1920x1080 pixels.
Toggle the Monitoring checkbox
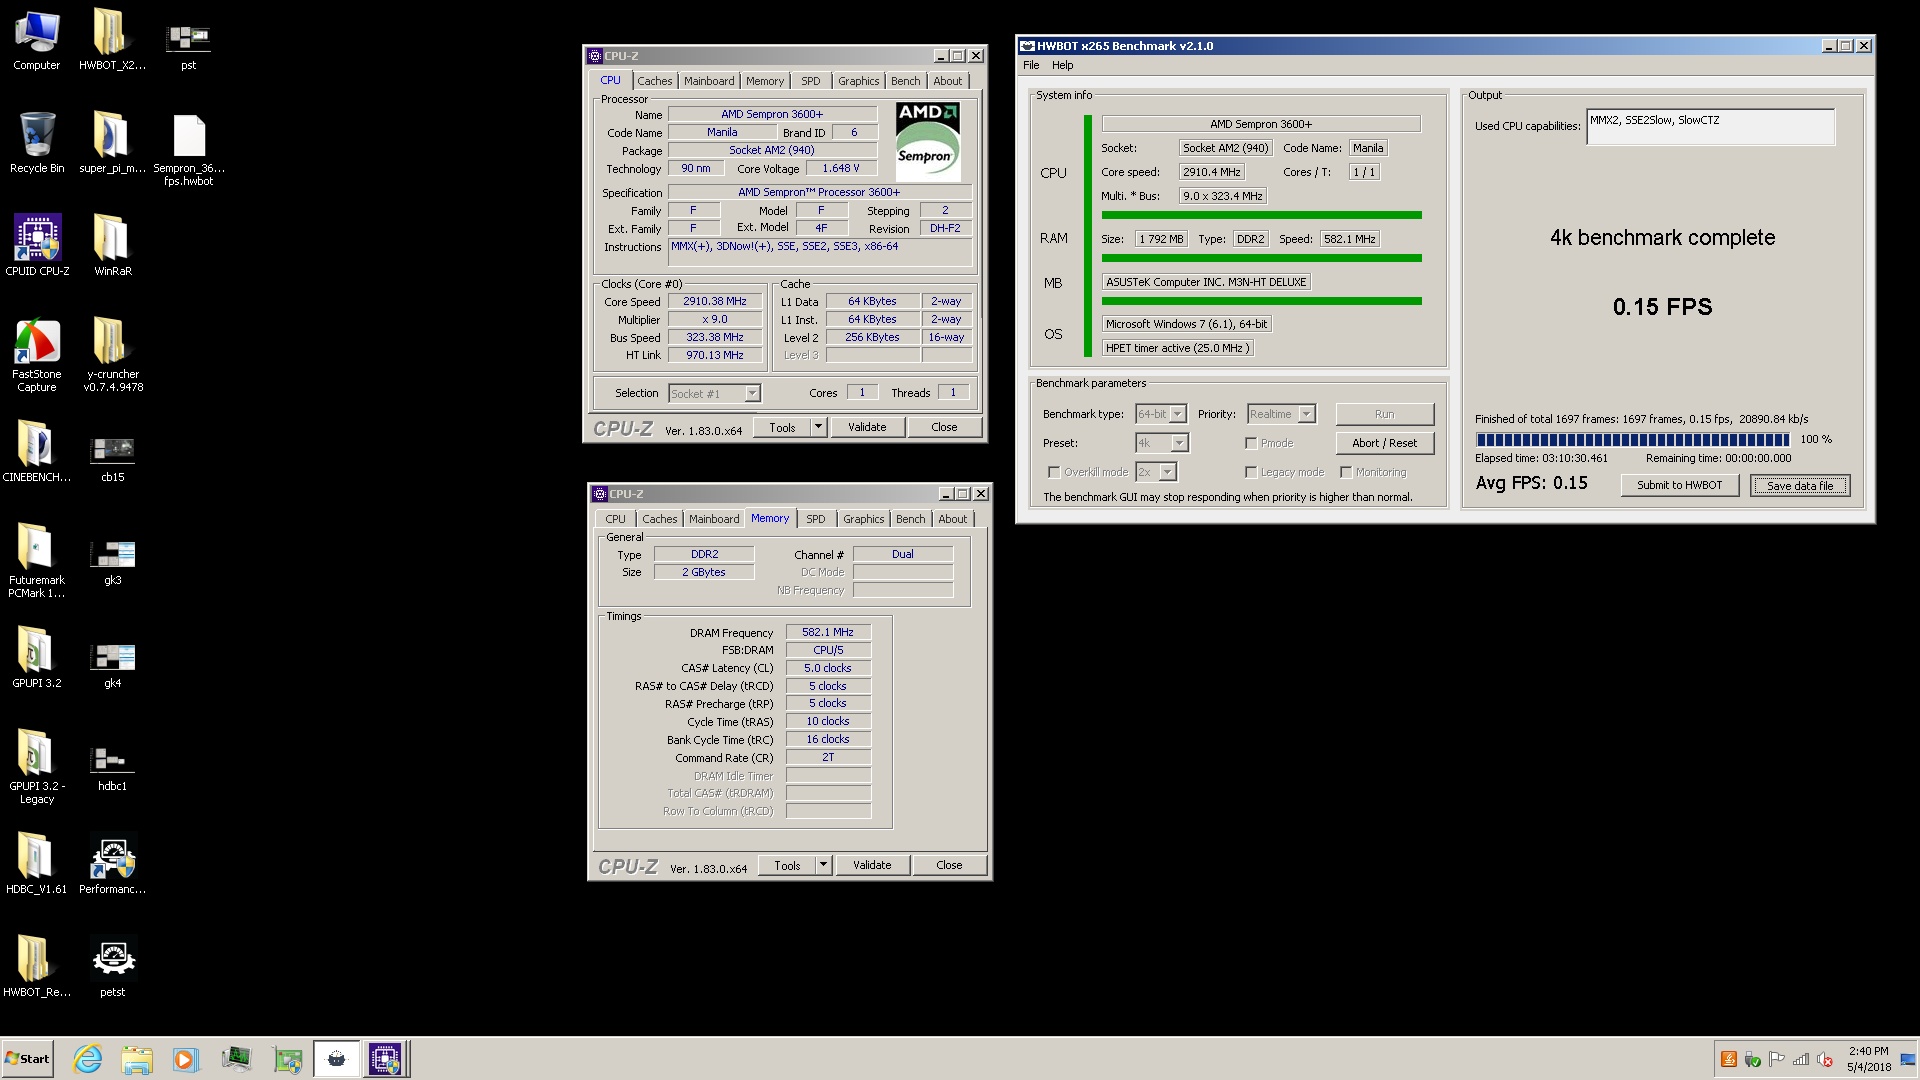(1346, 472)
